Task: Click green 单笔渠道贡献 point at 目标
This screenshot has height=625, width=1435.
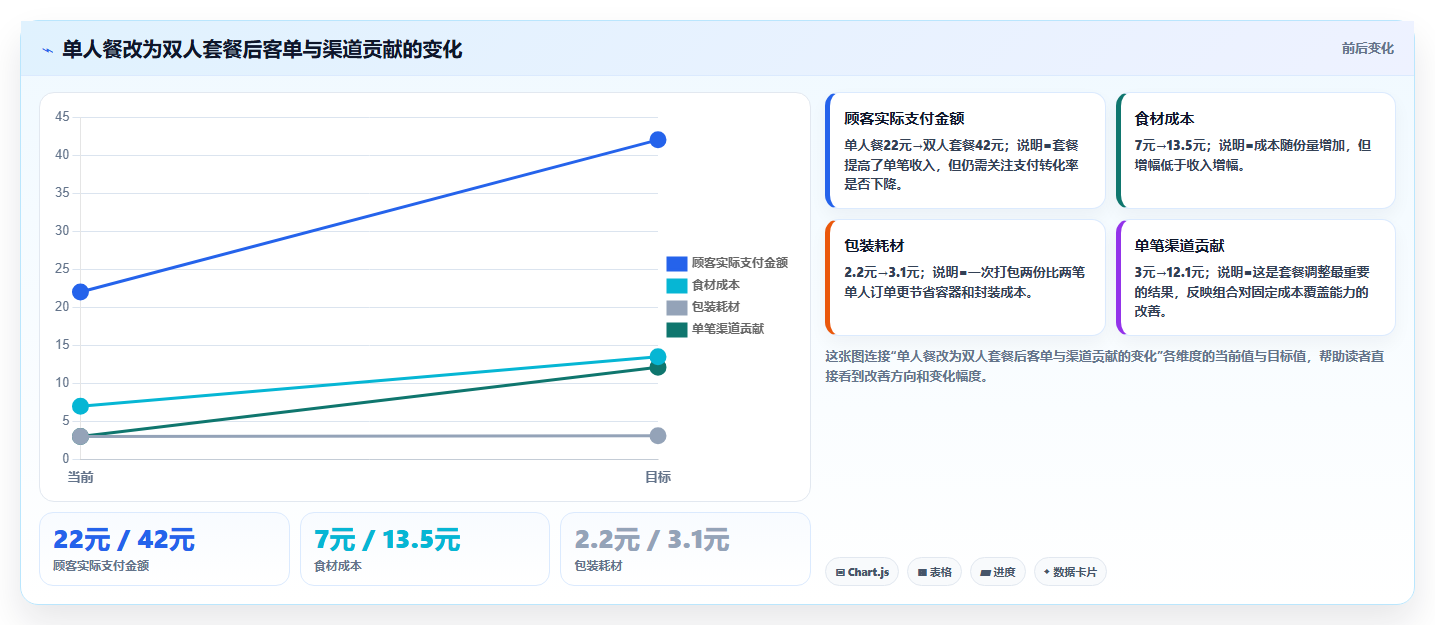Action: 658,369
